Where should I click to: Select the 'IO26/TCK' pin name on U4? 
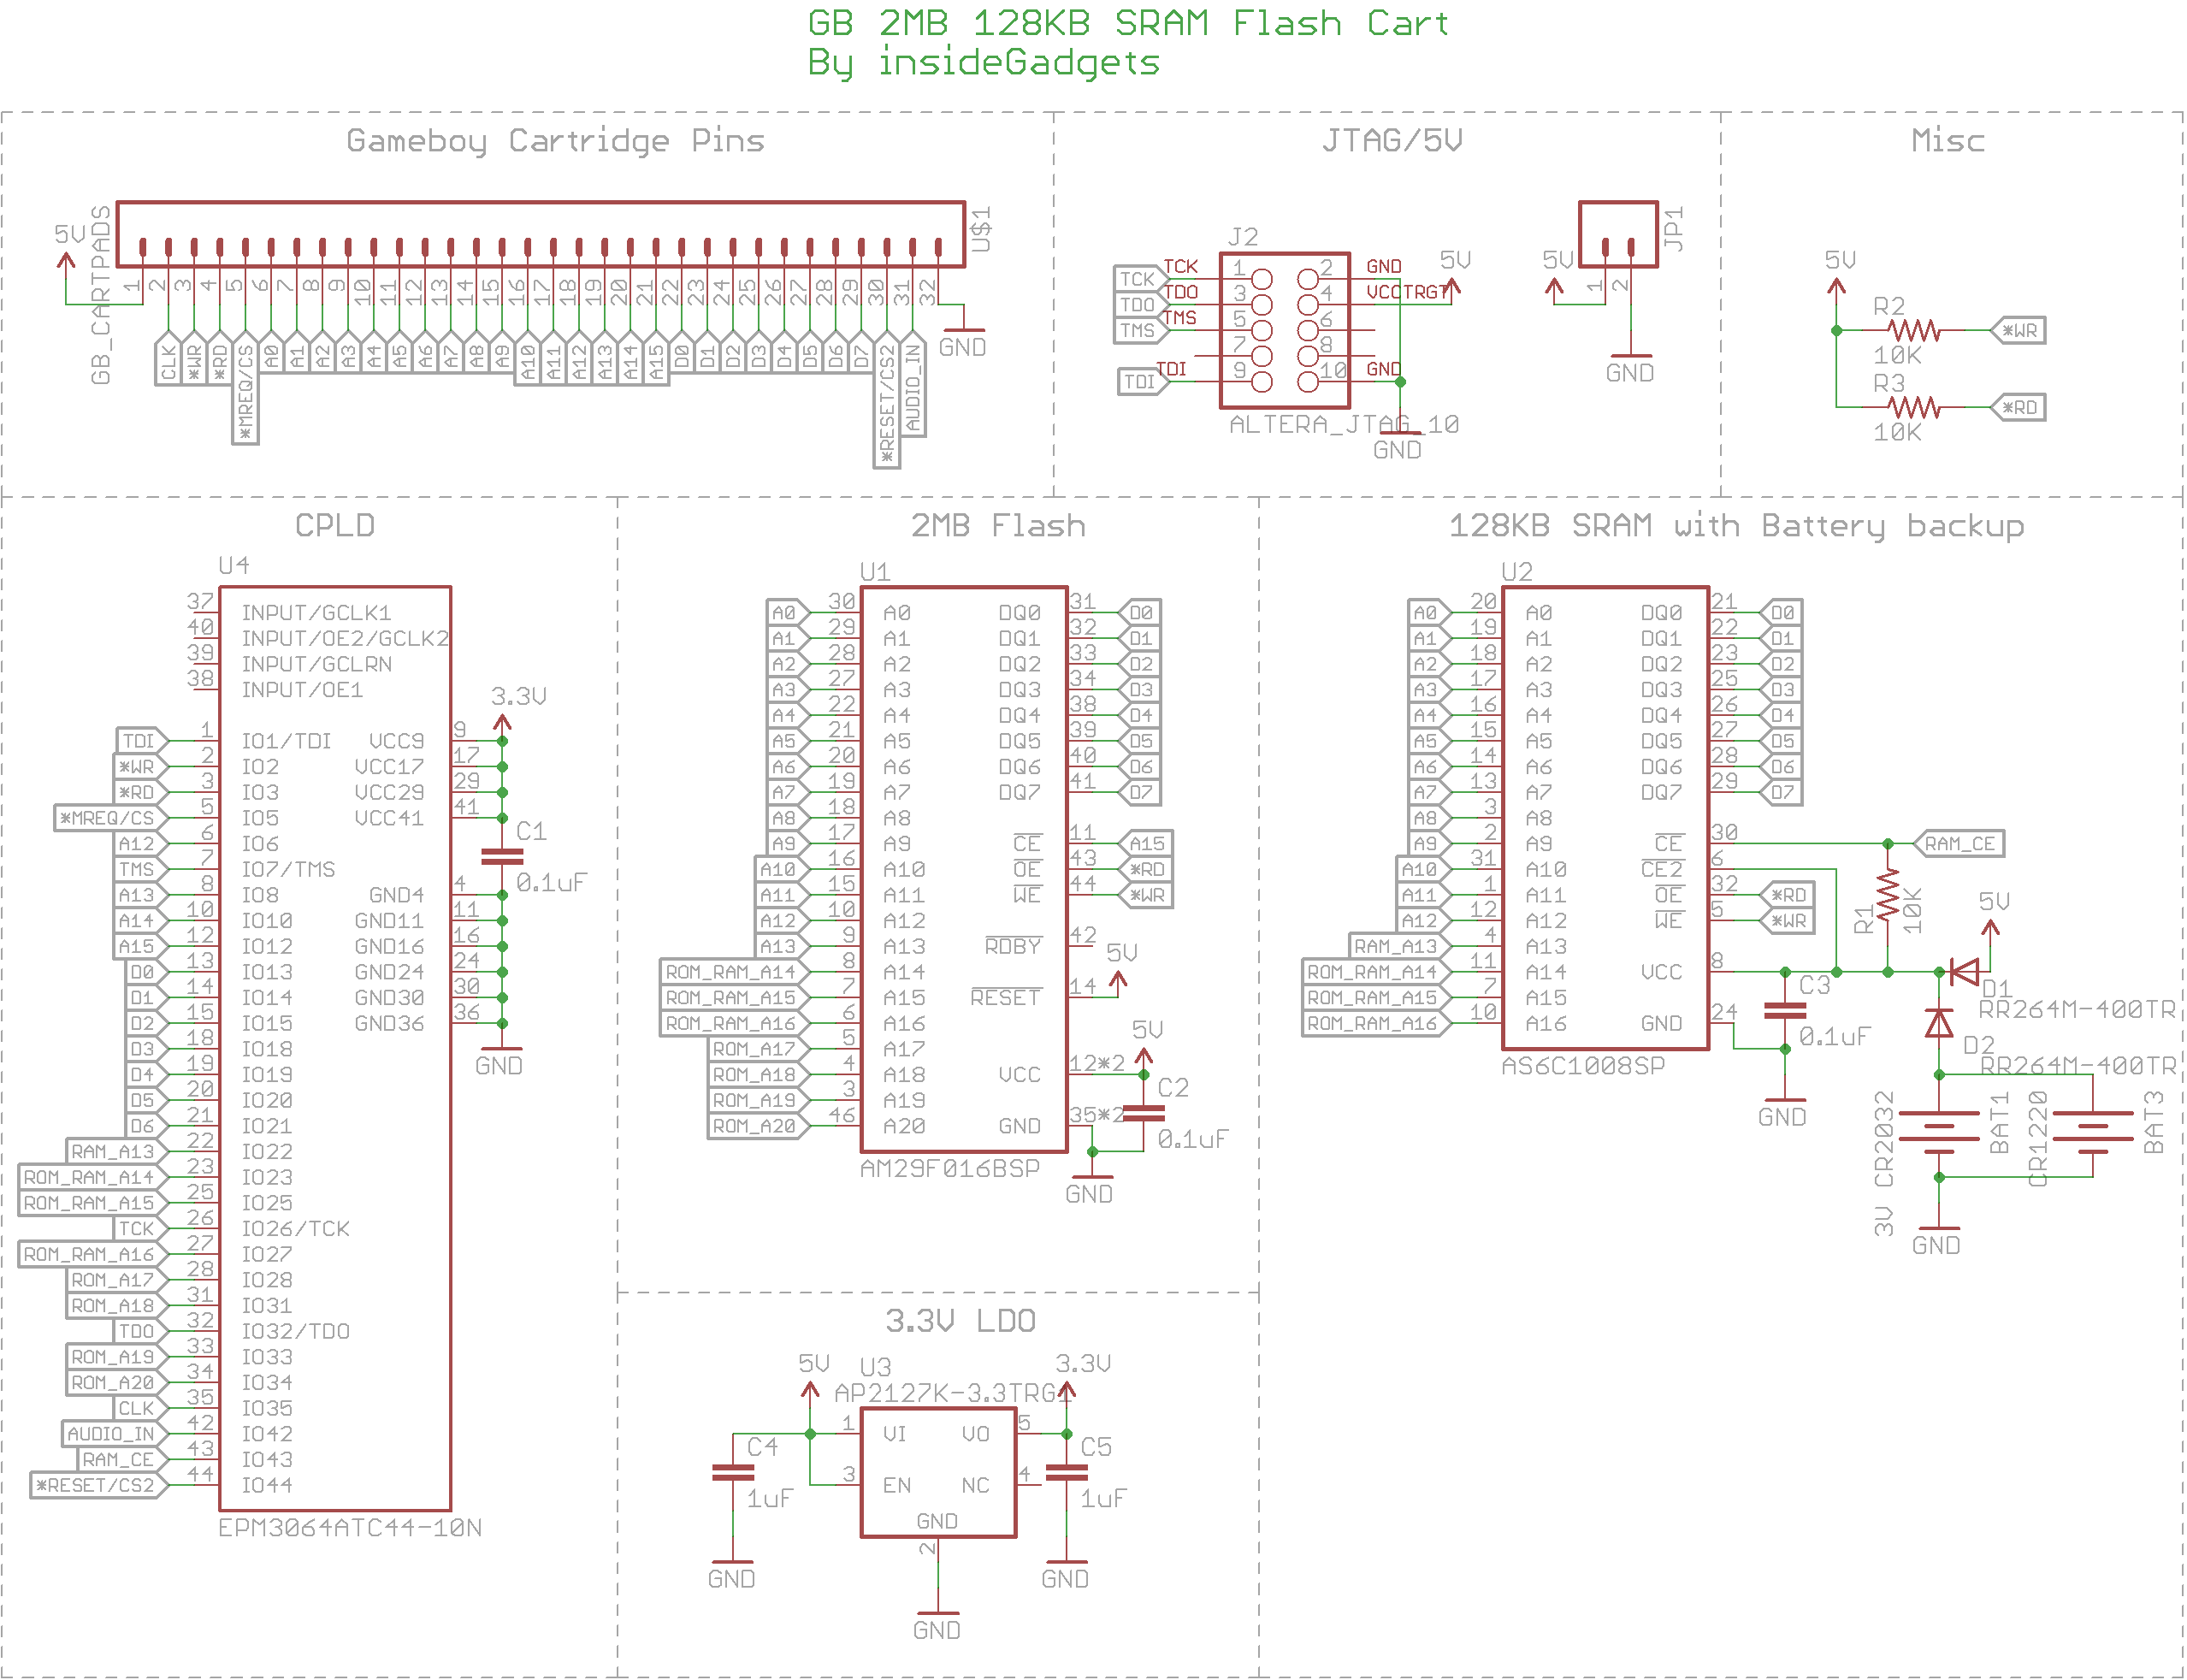[x=295, y=1228]
